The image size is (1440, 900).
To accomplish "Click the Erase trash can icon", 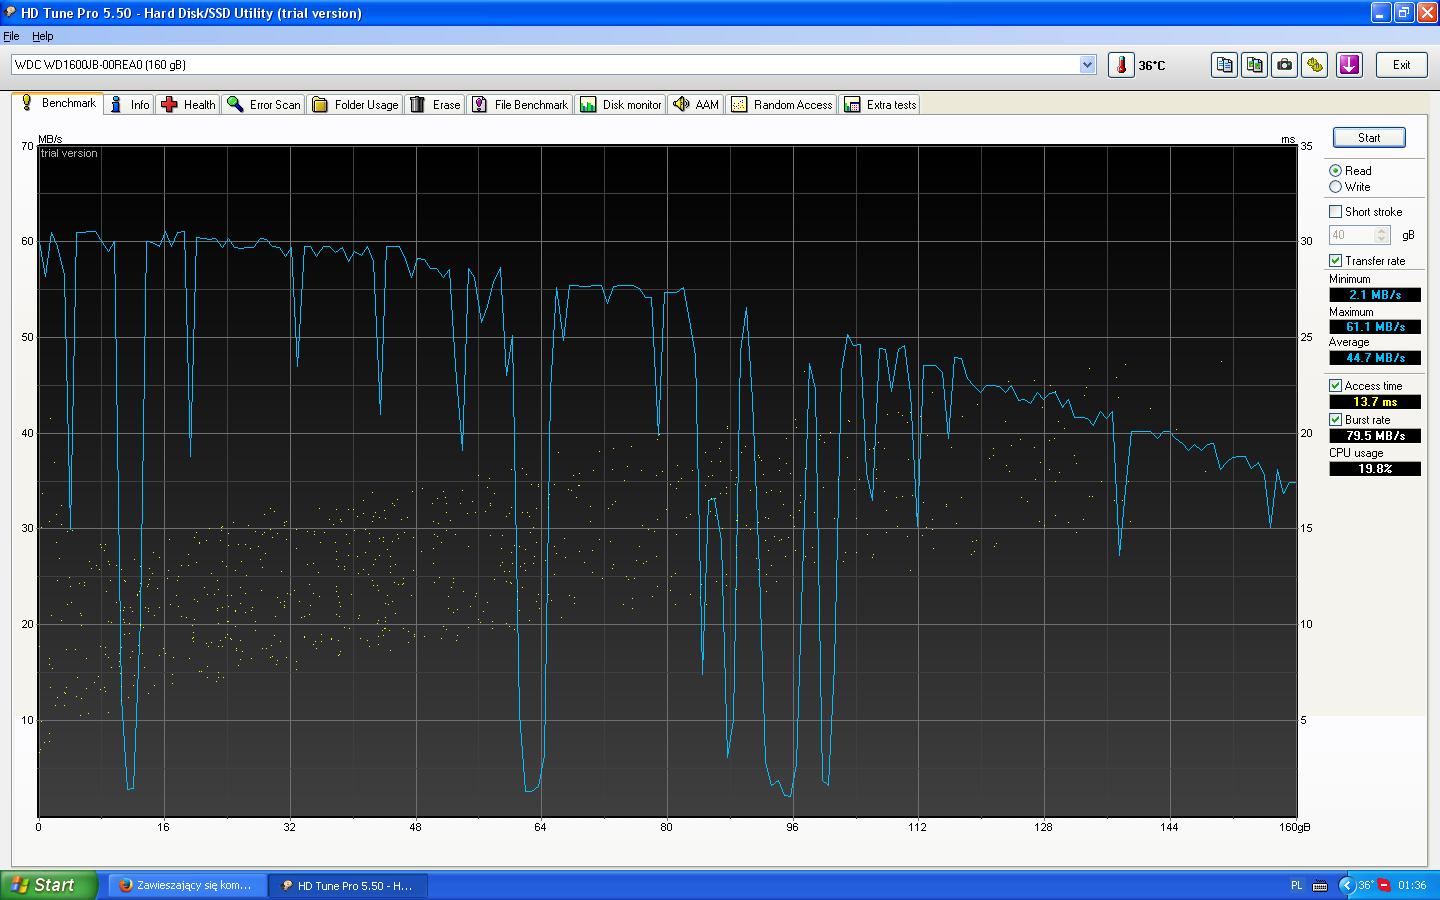I will click(418, 104).
